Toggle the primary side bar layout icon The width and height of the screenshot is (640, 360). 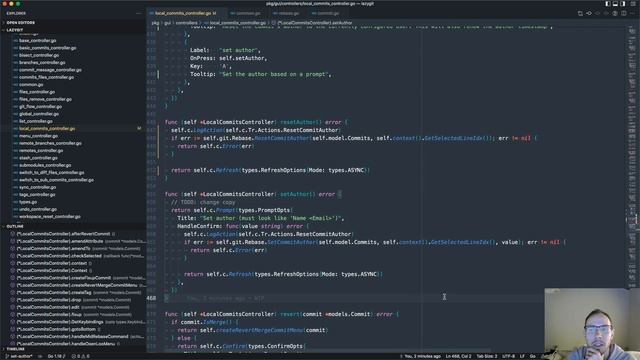coord(607,4)
